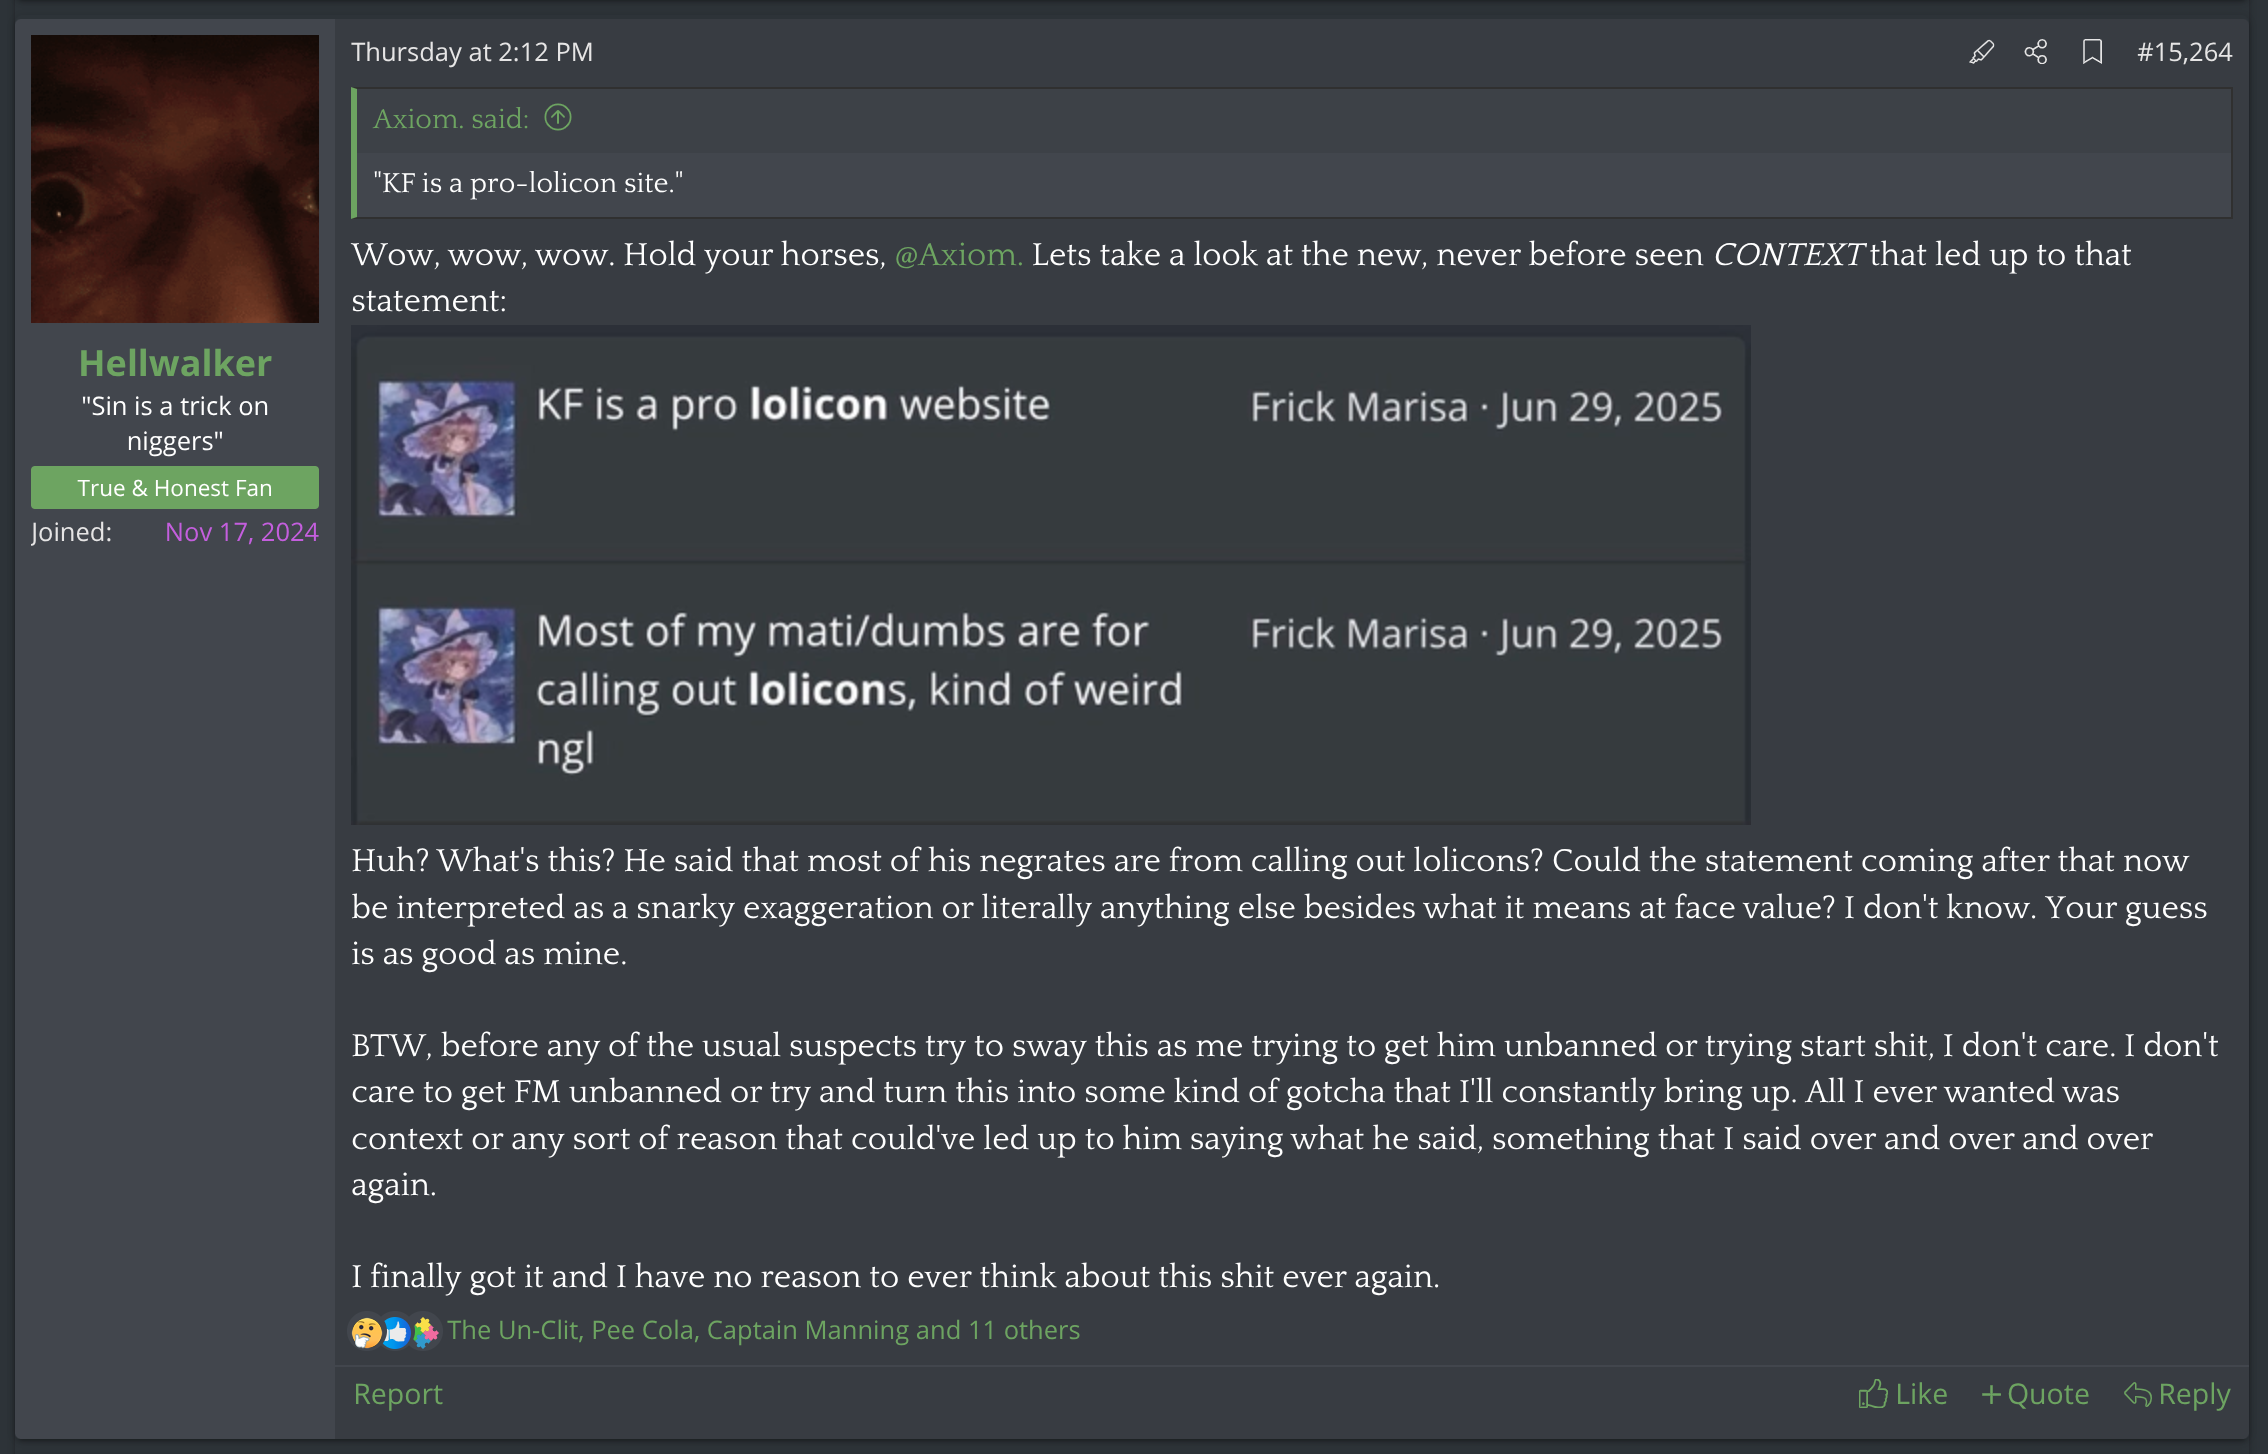
Task: Open the "Axiom. said:" quote source link
Action: [451, 119]
